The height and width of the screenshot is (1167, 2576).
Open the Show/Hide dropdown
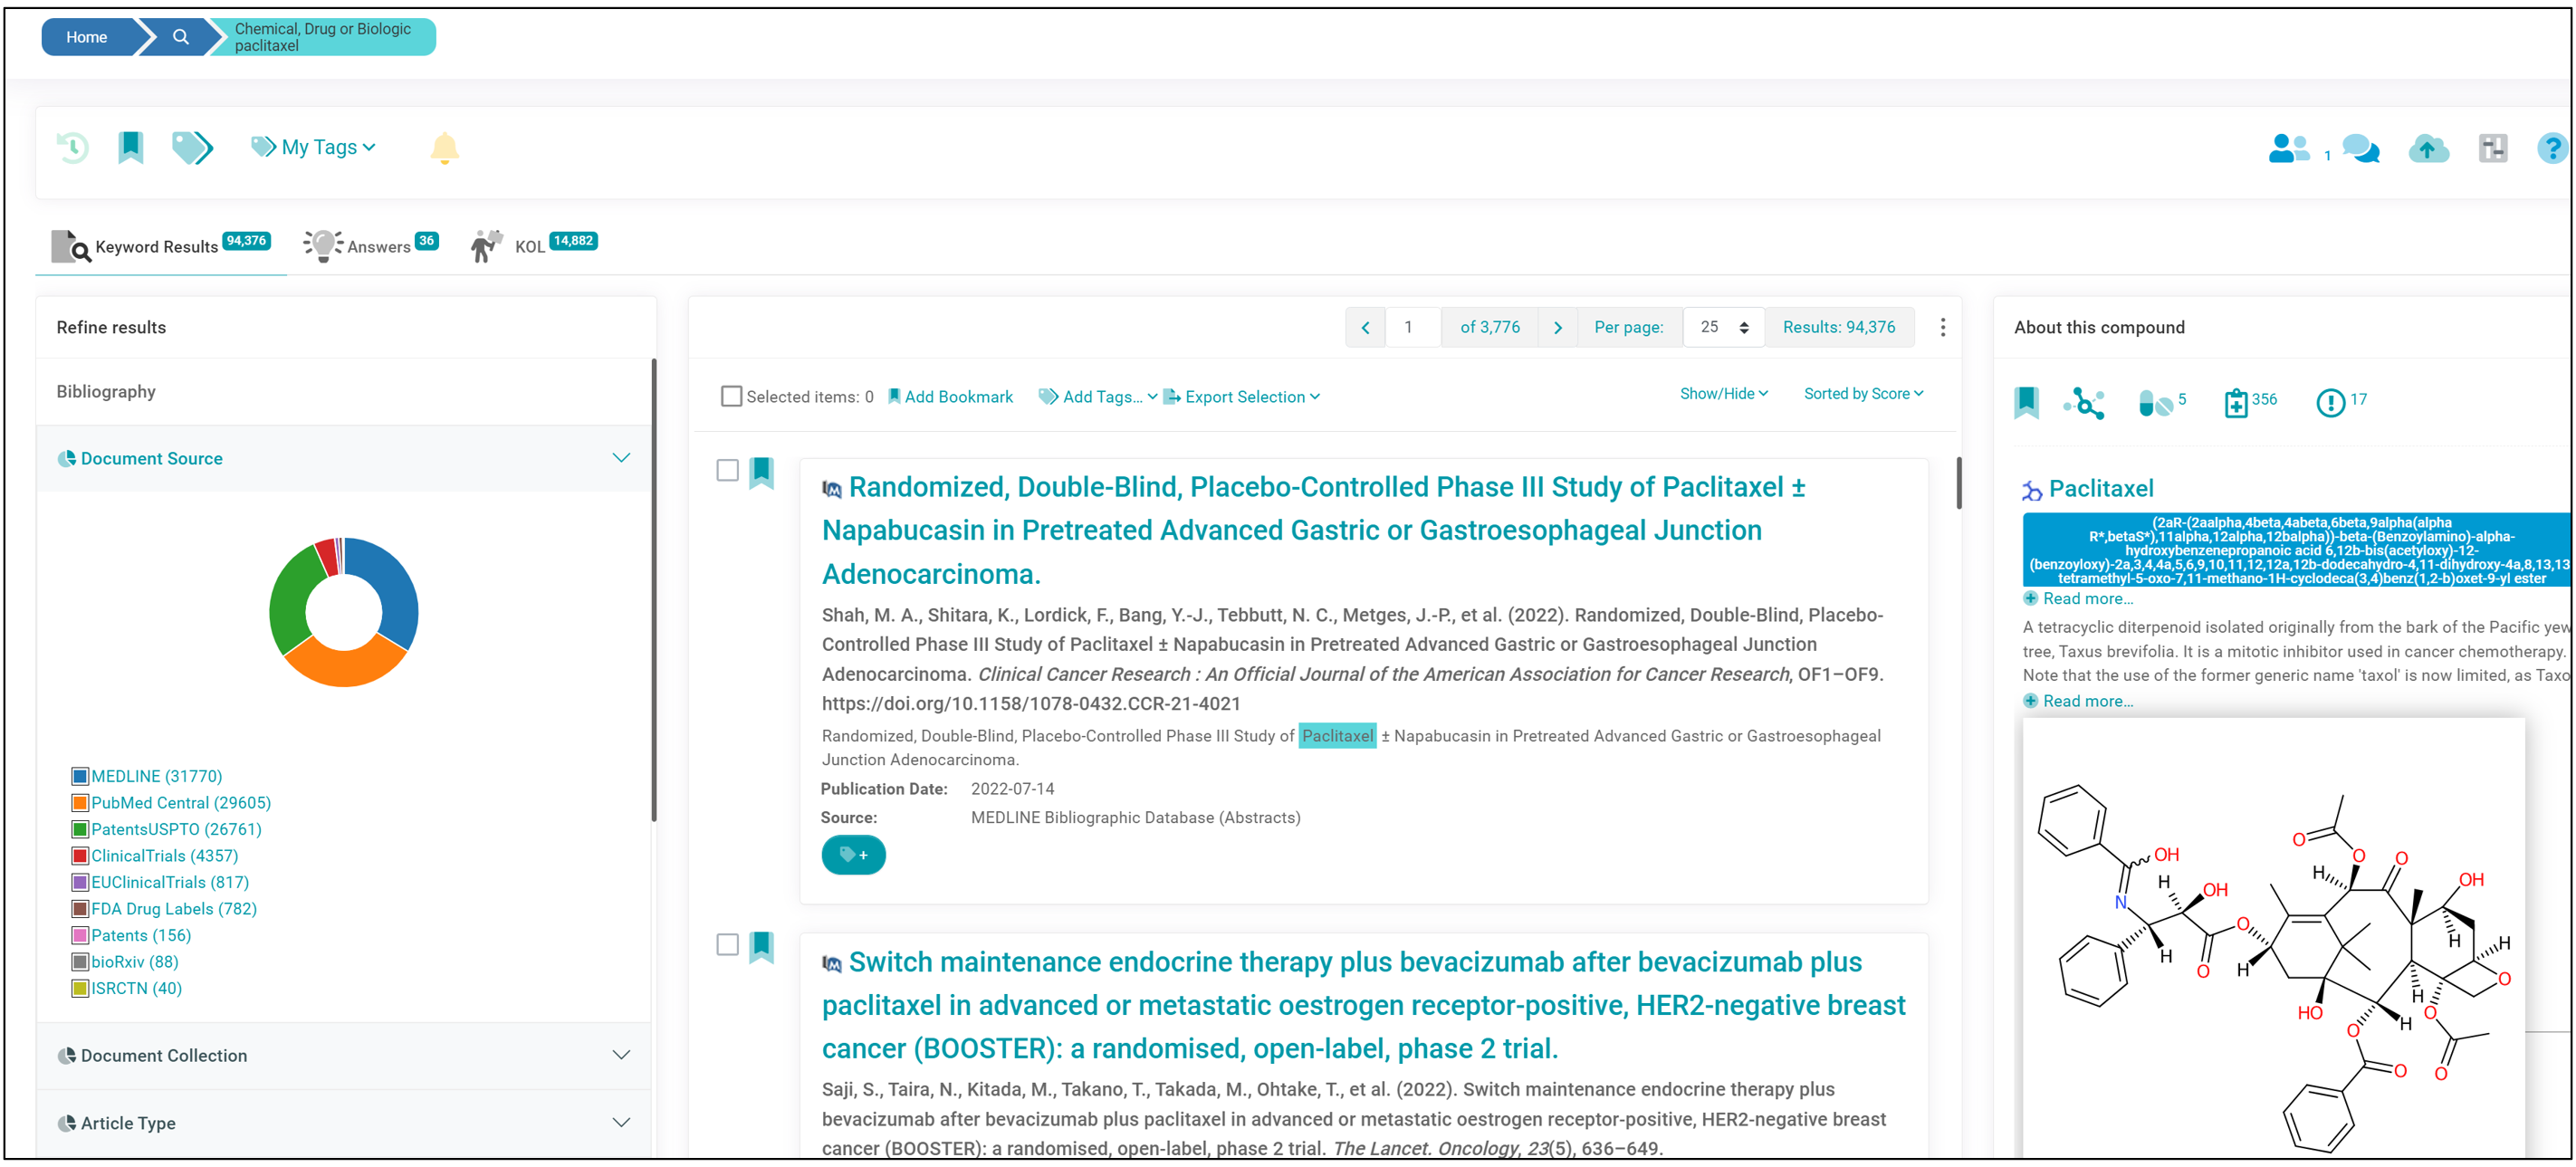pyautogui.click(x=1723, y=394)
